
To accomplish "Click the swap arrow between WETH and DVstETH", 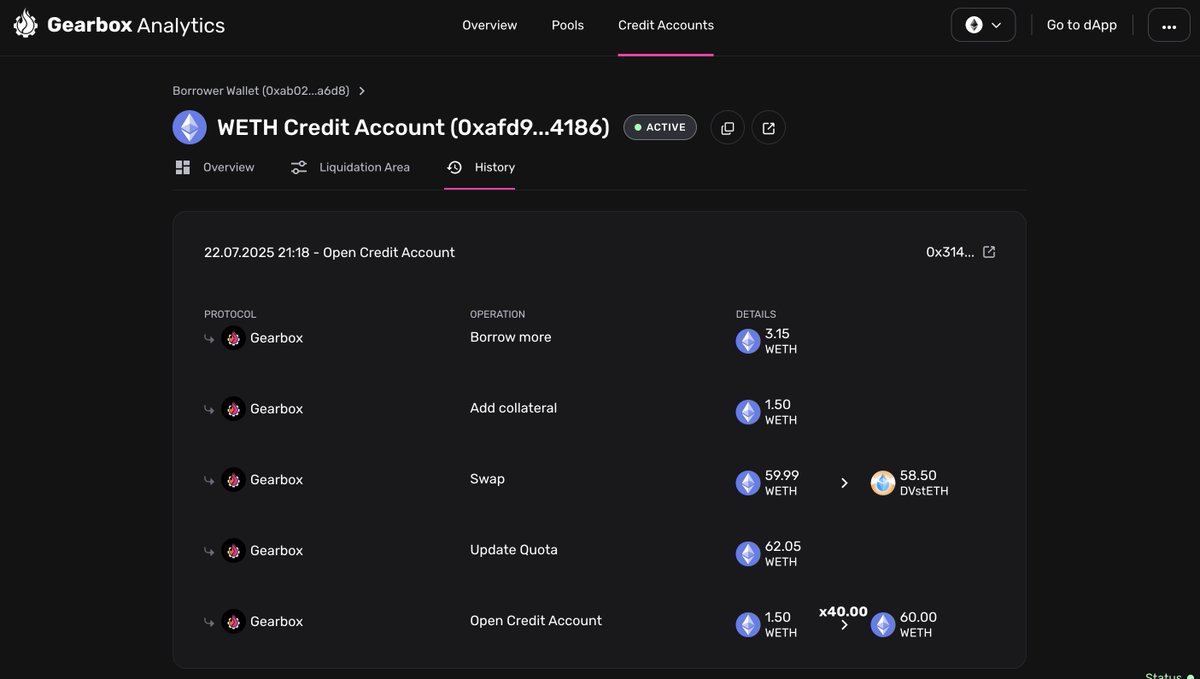I will 844,483.
